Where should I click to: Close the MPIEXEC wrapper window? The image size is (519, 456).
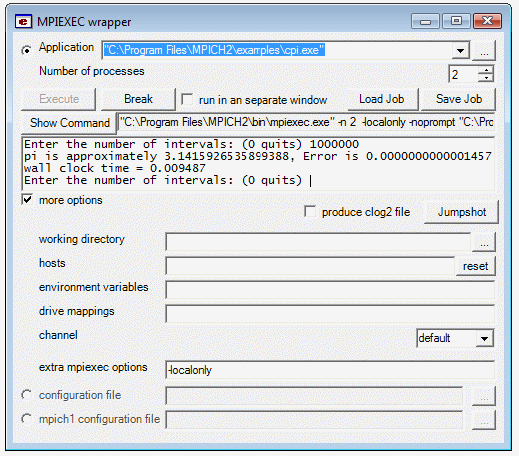tap(487, 21)
